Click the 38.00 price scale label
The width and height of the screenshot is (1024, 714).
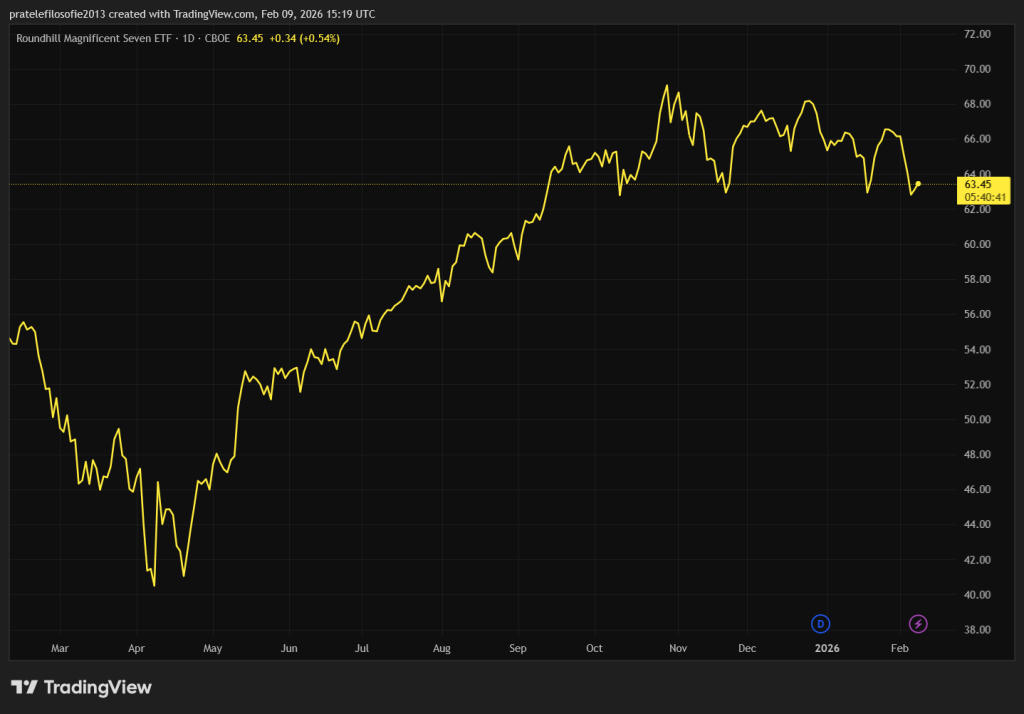(976, 630)
